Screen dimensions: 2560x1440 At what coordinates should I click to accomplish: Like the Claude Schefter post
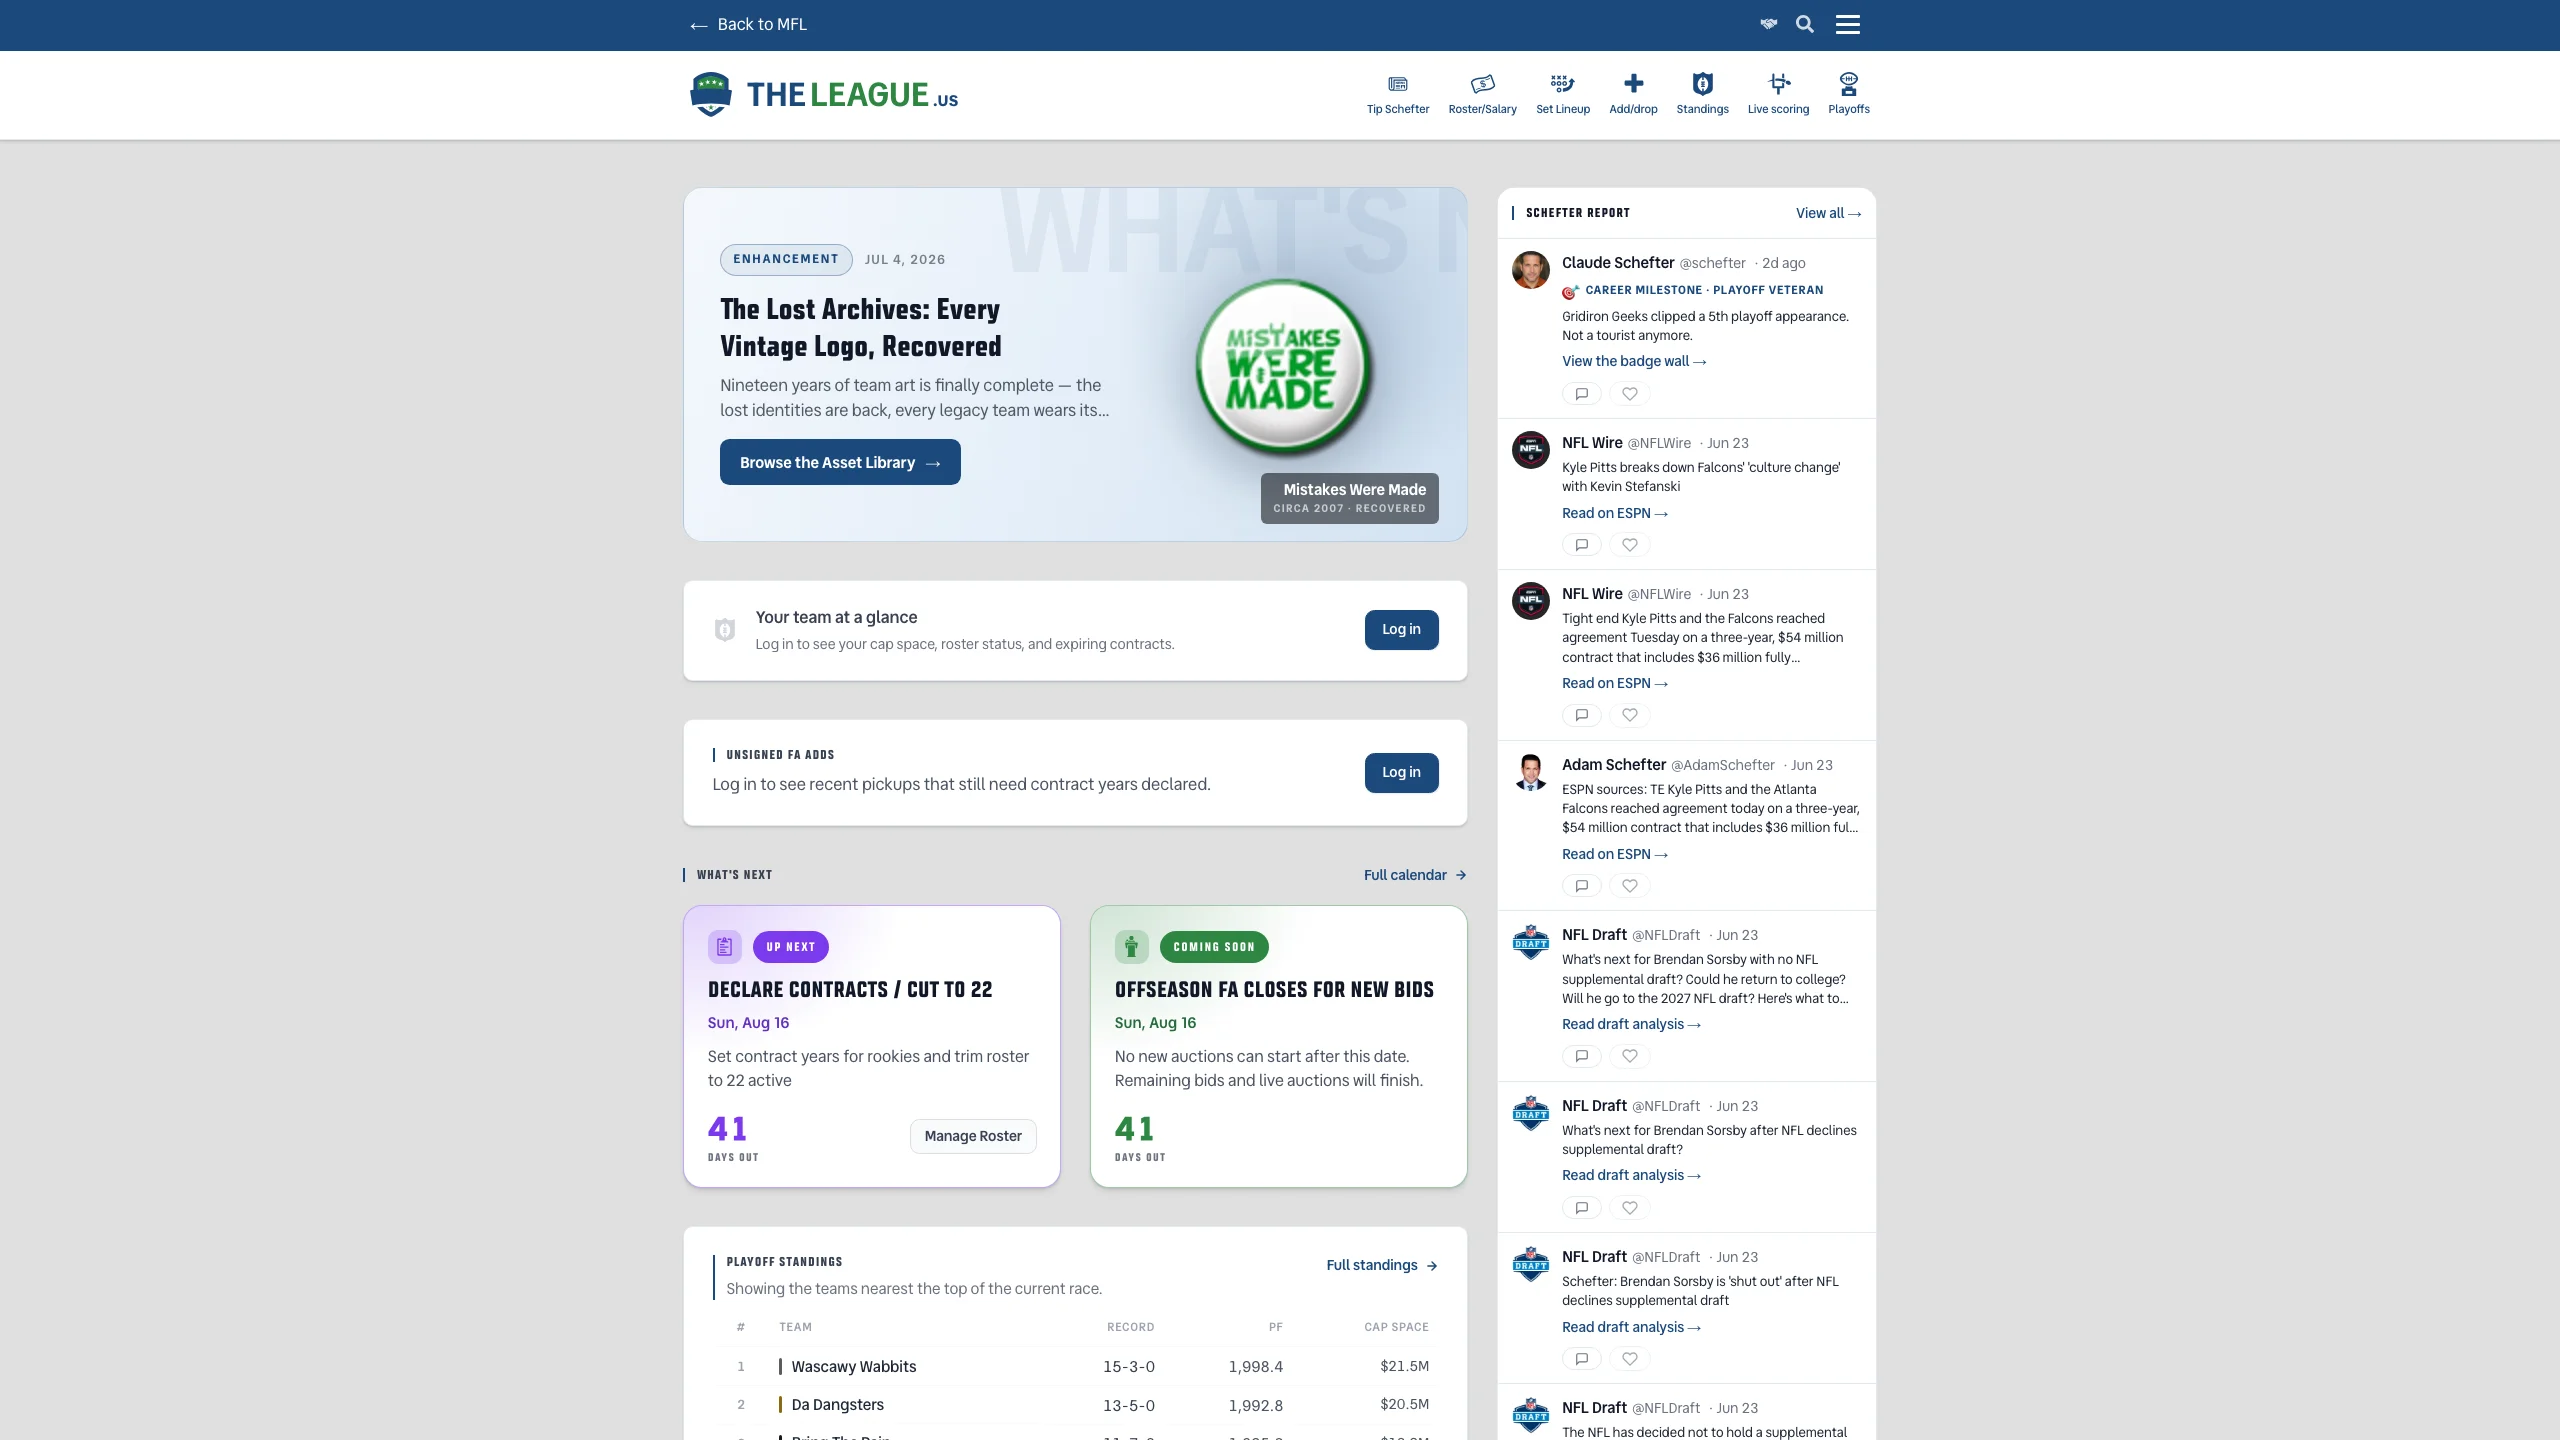pos(1630,394)
